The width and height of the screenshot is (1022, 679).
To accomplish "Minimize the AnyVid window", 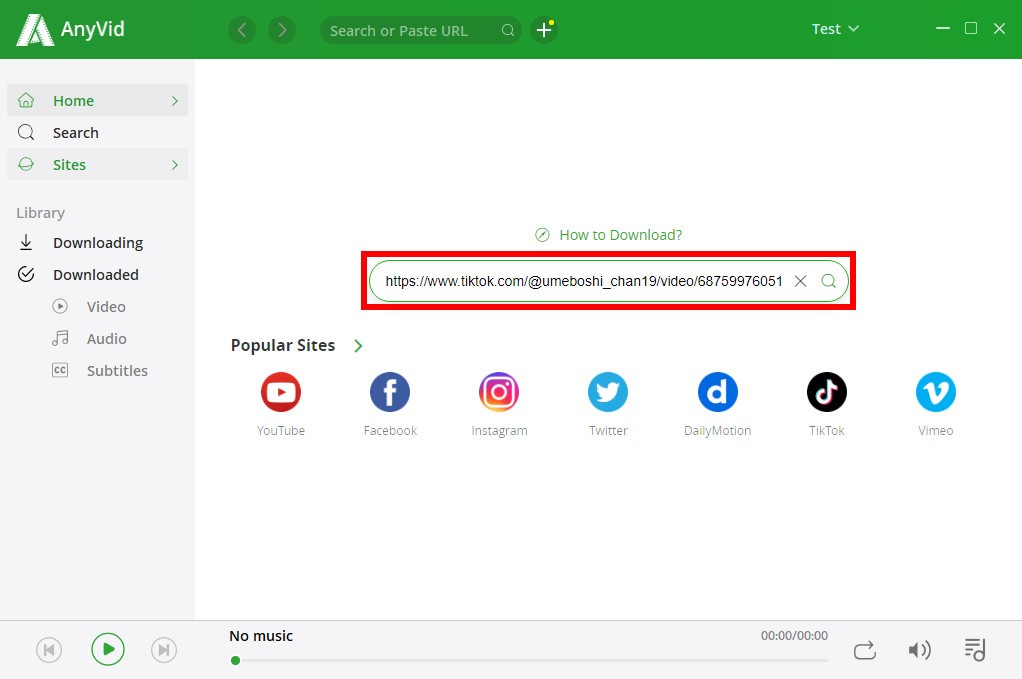I will [942, 28].
